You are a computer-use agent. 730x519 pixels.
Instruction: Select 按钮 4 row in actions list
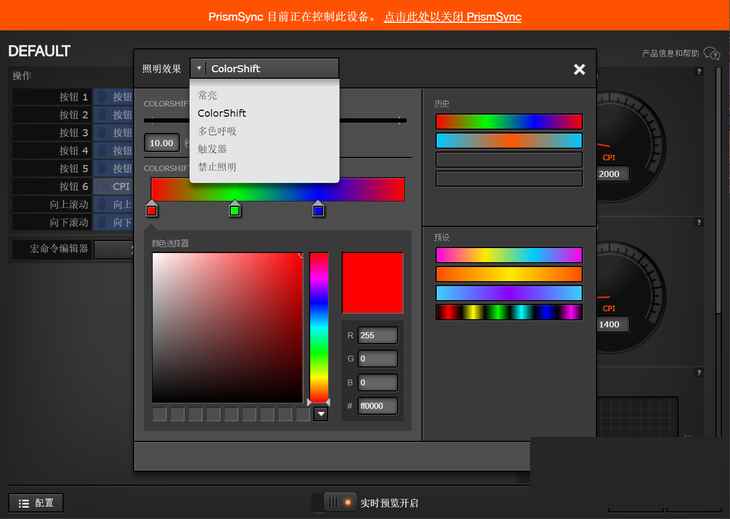click(x=72, y=151)
